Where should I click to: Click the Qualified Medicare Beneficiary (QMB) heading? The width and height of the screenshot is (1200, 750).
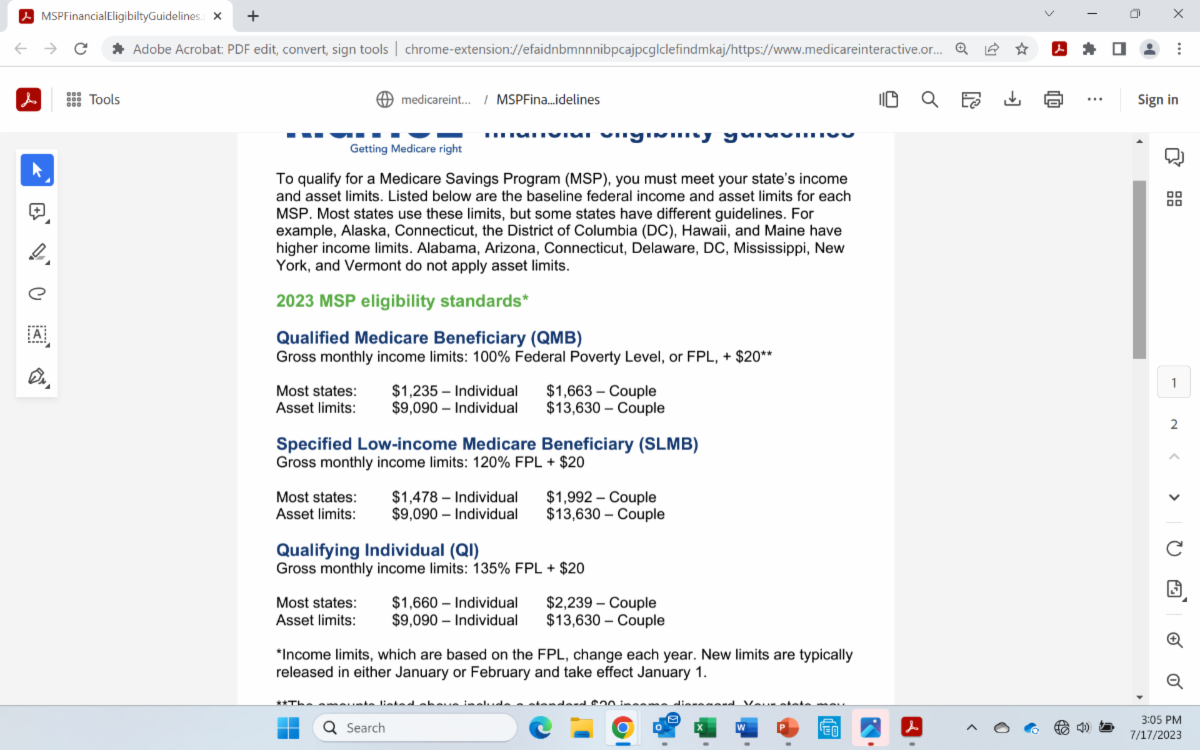[x=429, y=337]
